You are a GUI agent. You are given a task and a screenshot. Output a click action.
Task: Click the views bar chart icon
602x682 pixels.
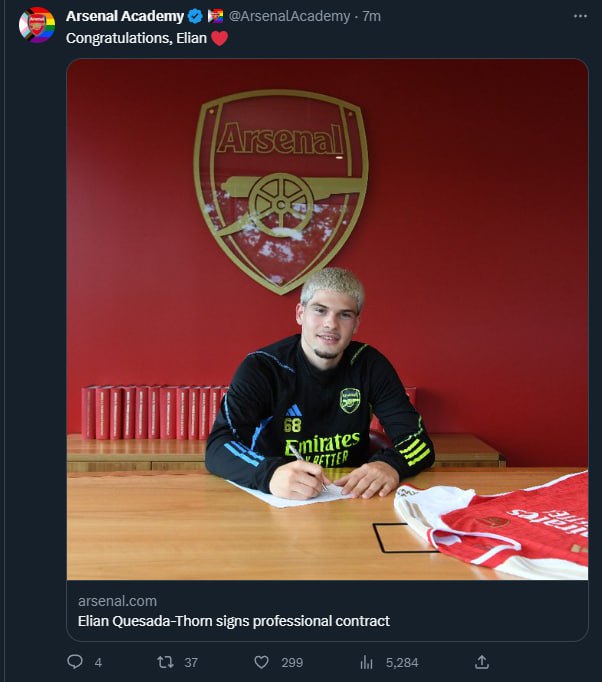(x=366, y=662)
